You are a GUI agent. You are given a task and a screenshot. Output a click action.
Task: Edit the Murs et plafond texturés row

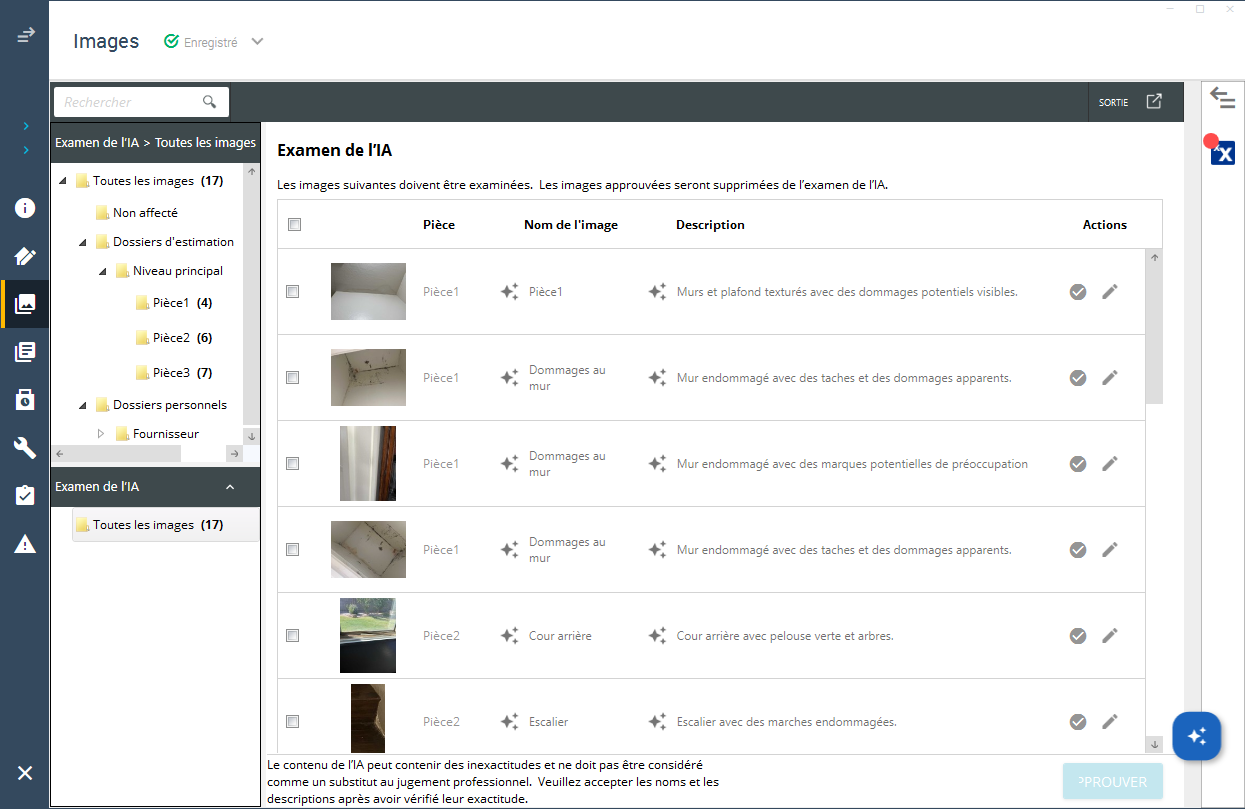pos(1110,292)
